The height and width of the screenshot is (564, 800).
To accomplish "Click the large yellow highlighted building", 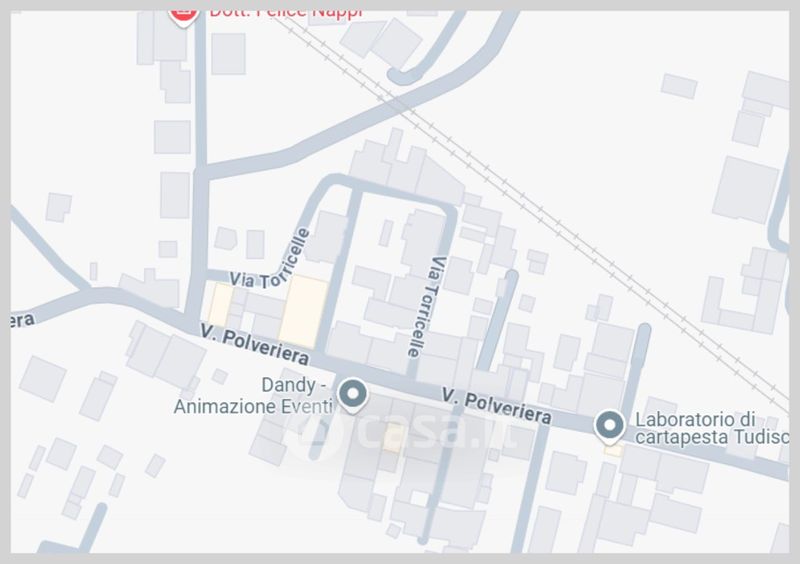I will (x=304, y=311).
